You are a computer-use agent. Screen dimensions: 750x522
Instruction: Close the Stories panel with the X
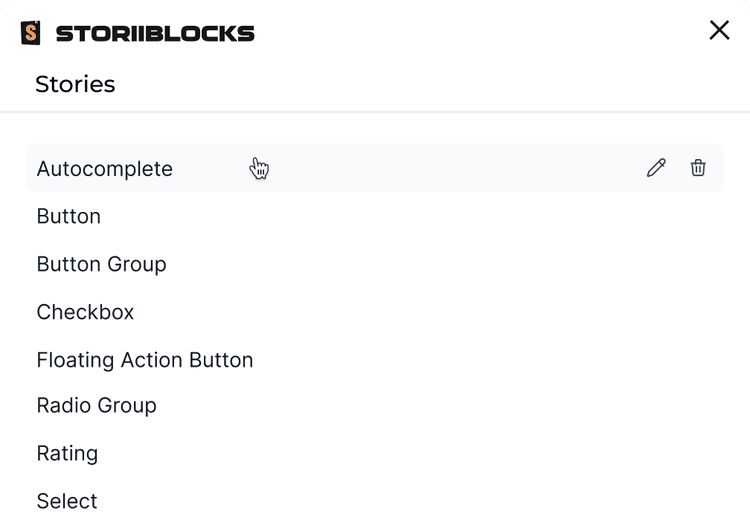(719, 30)
